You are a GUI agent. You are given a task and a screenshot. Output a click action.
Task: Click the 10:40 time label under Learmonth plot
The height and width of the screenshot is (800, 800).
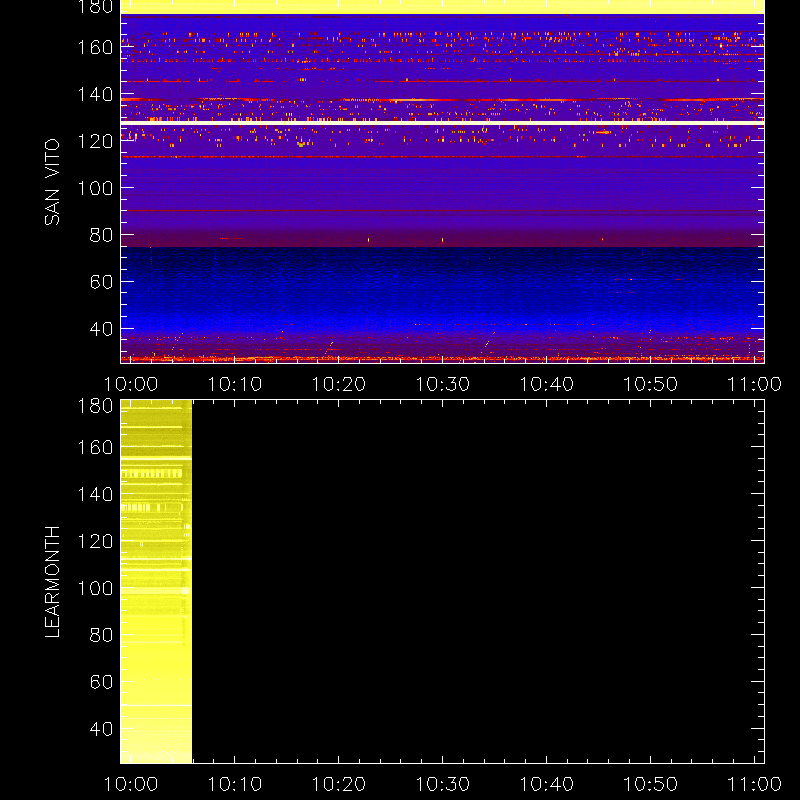[x=547, y=784]
